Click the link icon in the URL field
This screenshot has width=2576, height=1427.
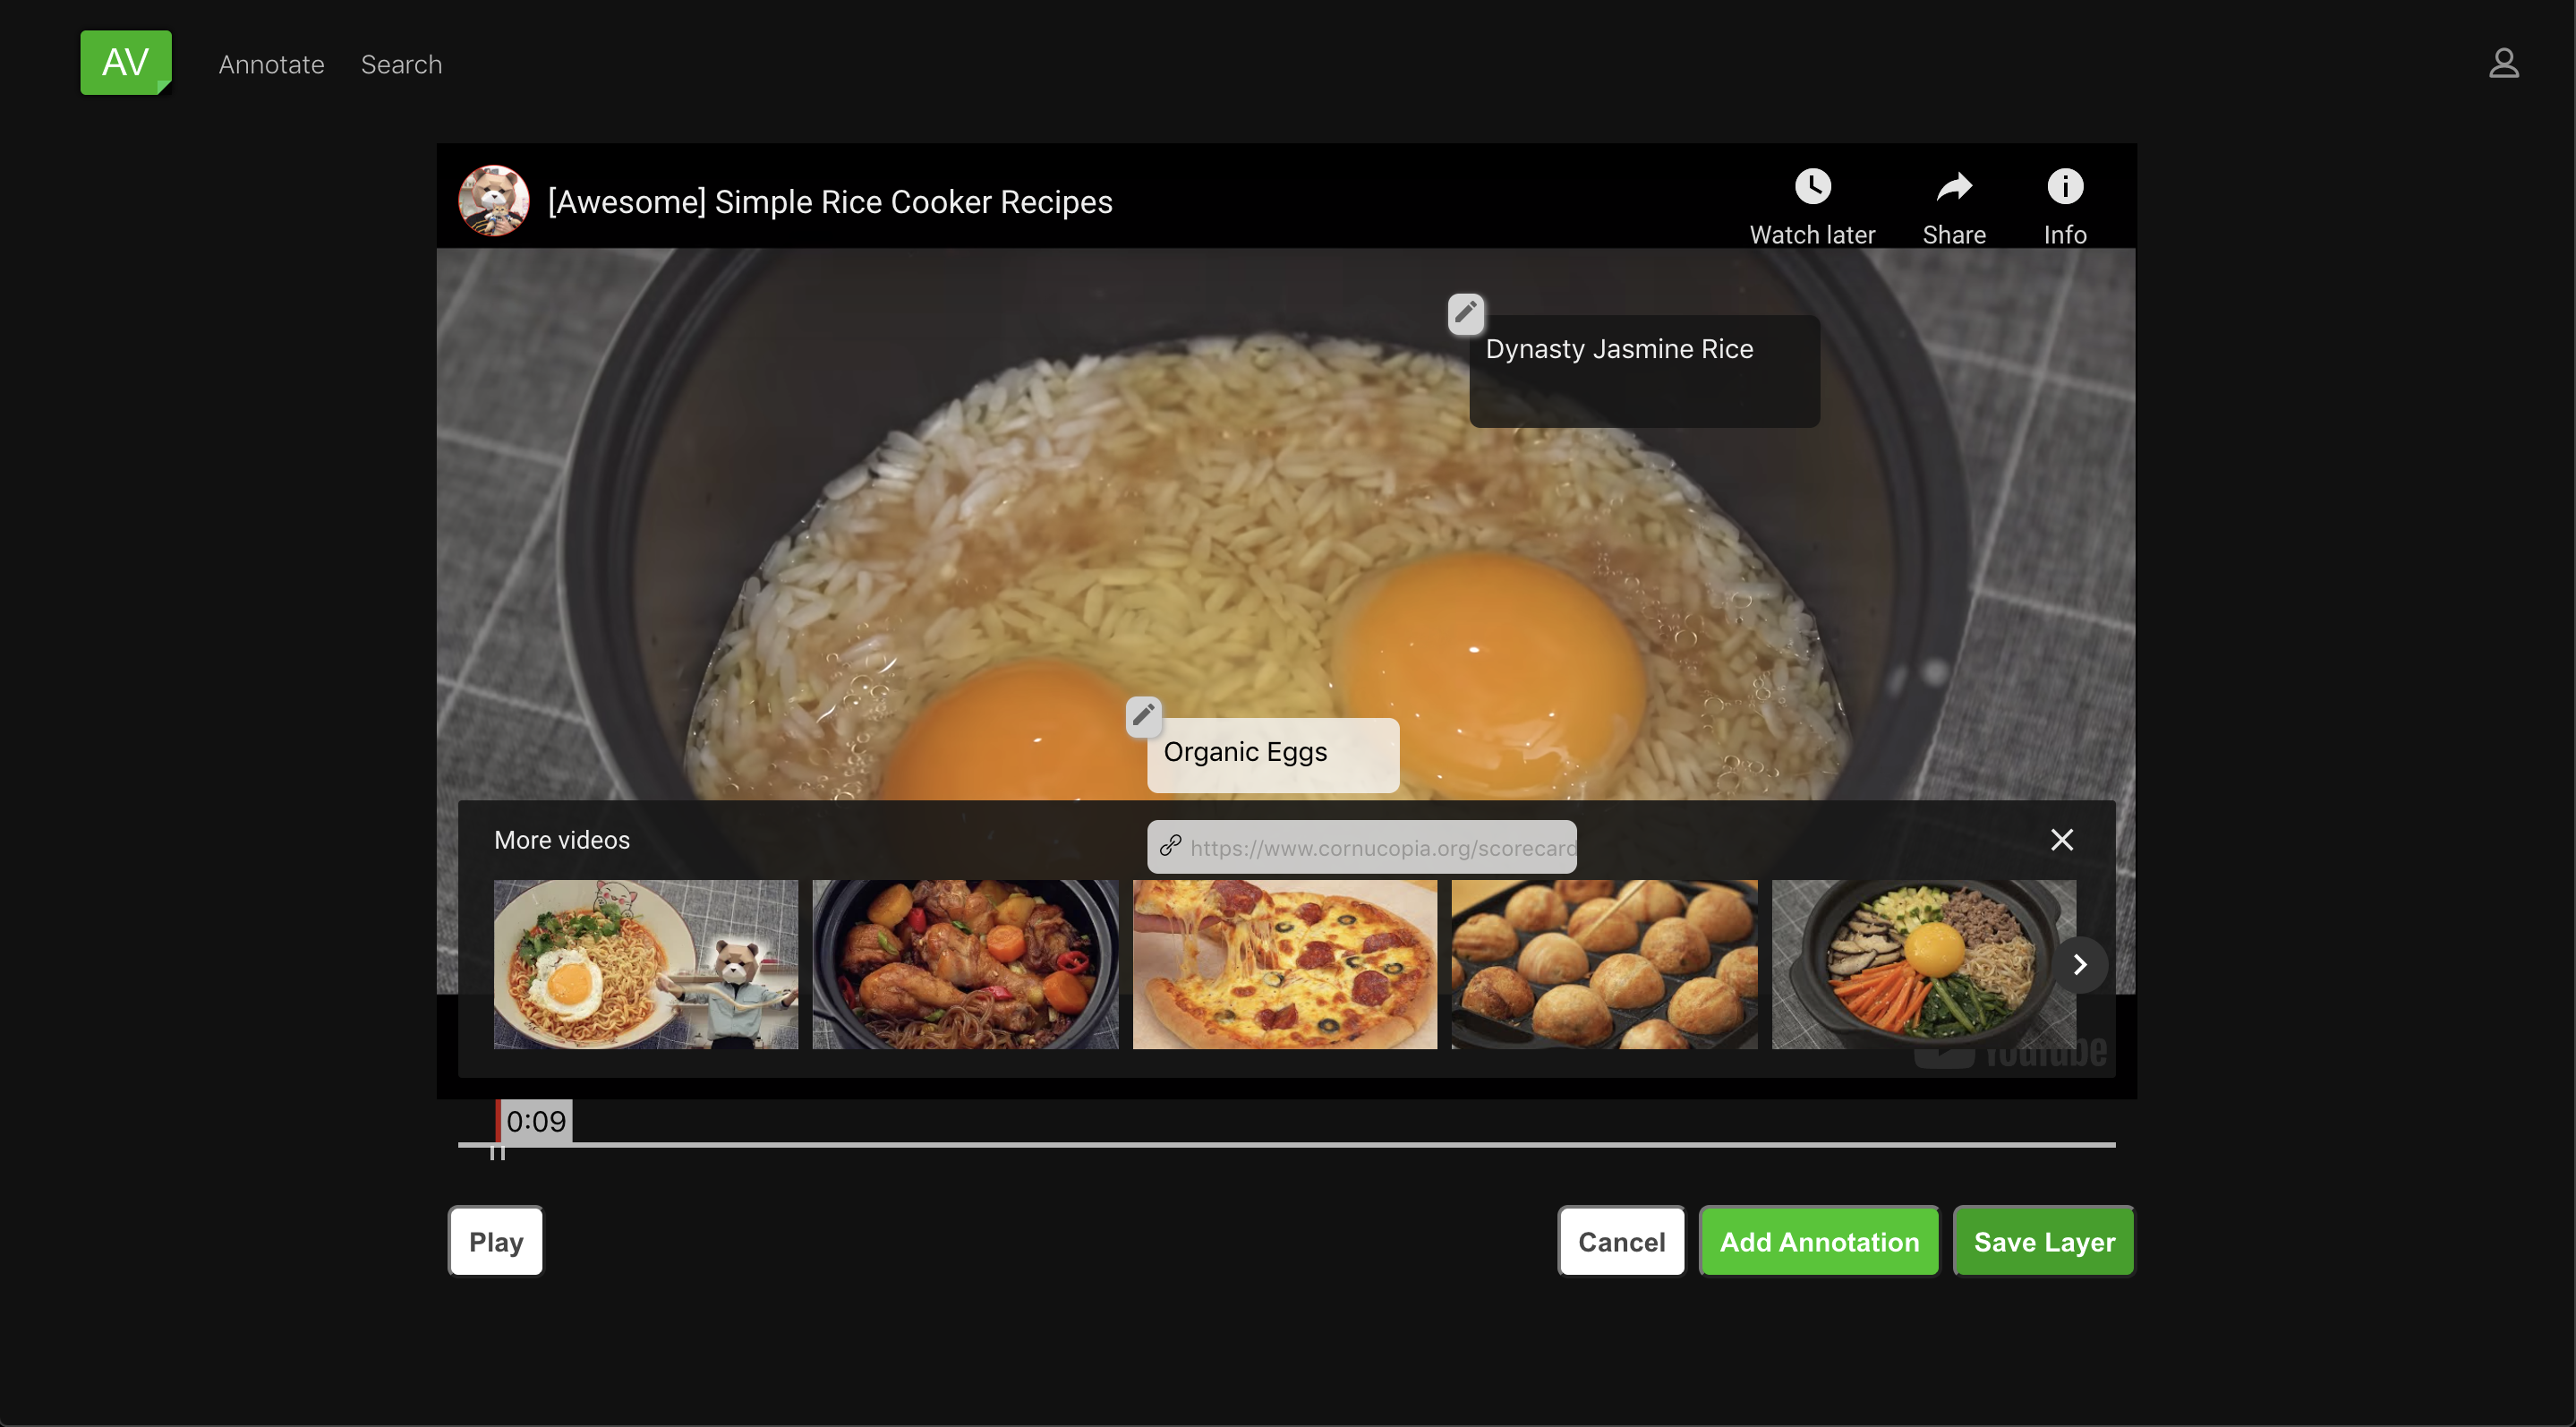tap(1170, 846)
